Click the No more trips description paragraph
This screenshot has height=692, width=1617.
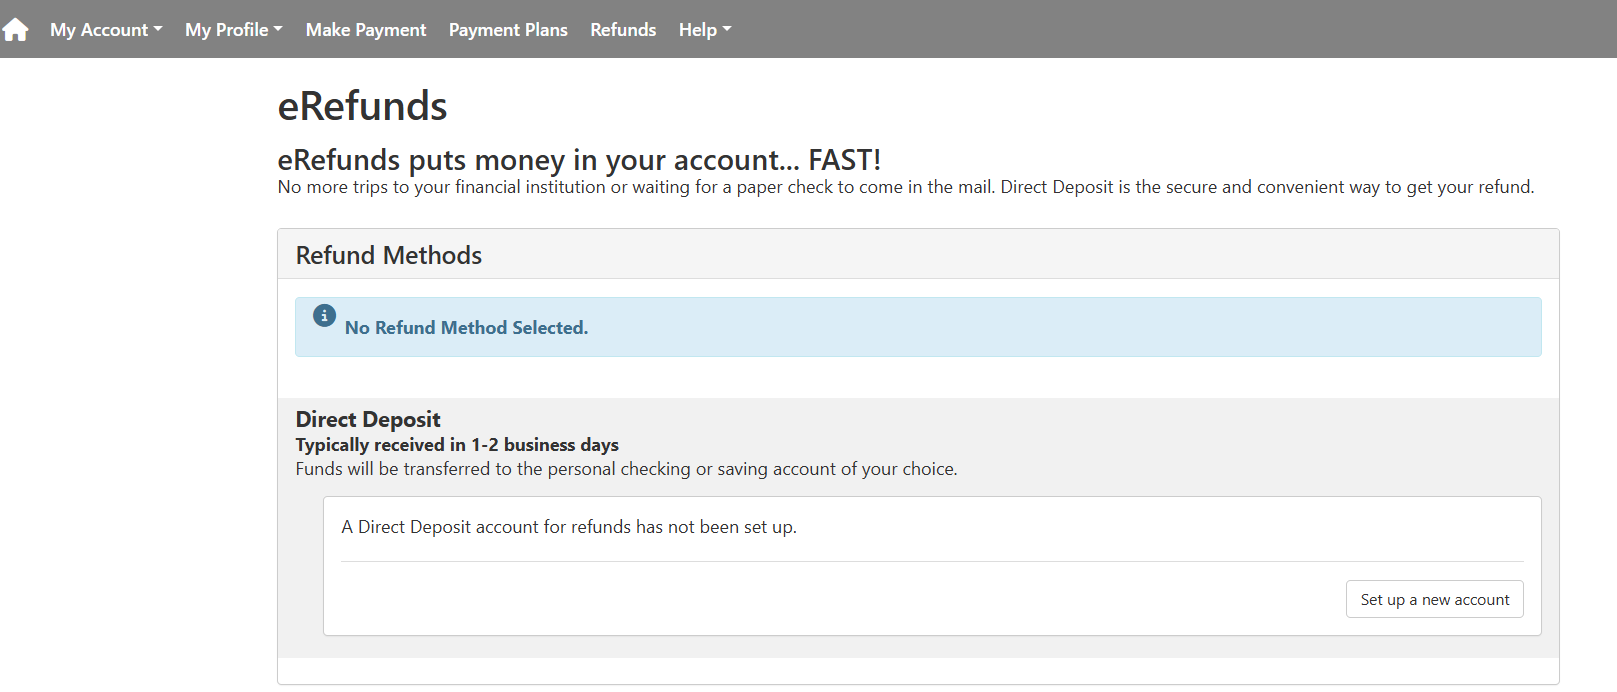coord(905,187)
